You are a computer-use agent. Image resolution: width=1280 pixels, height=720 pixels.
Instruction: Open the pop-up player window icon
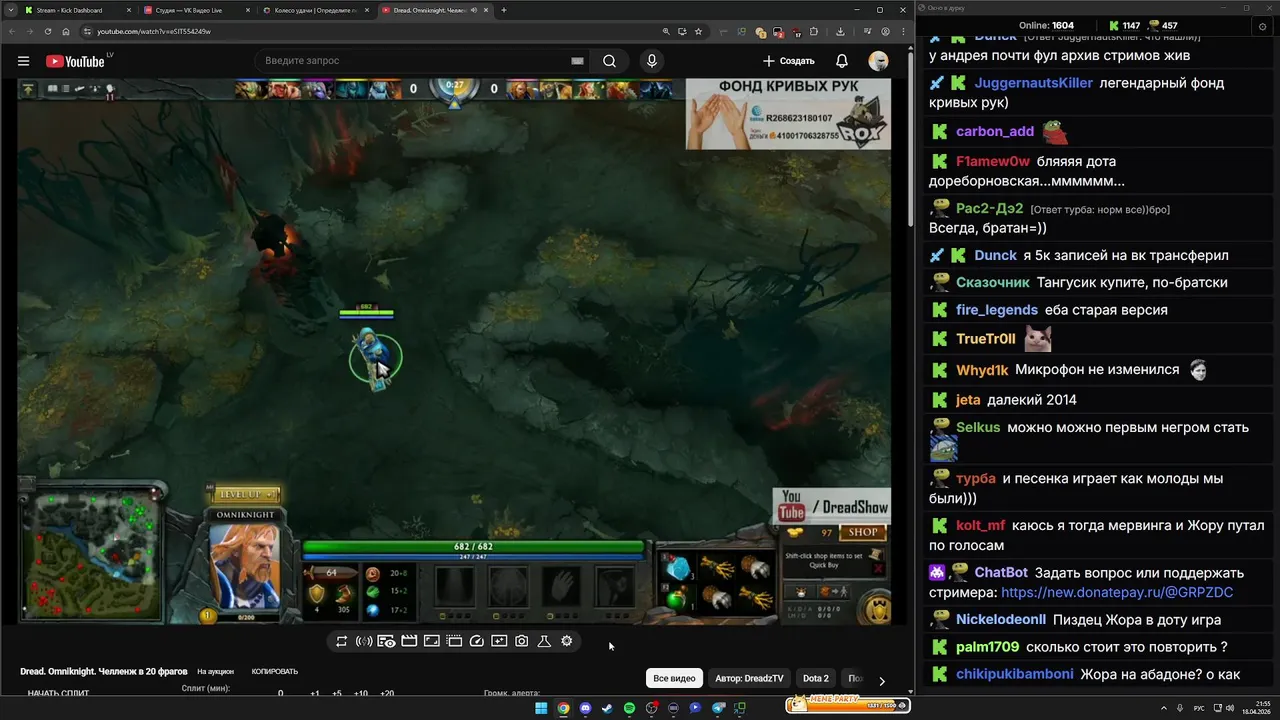click(454, 641)
